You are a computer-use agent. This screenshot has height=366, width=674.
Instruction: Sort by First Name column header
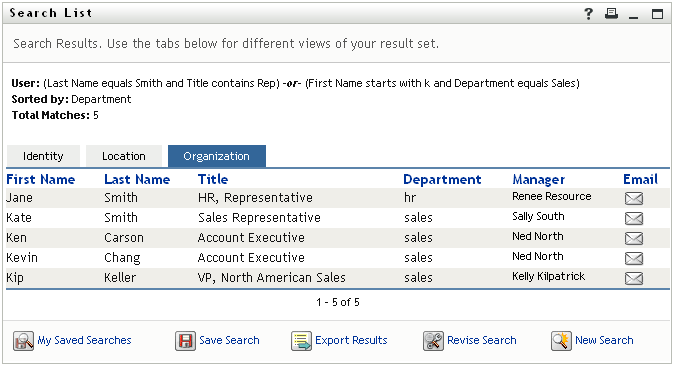tap(41, 179)
